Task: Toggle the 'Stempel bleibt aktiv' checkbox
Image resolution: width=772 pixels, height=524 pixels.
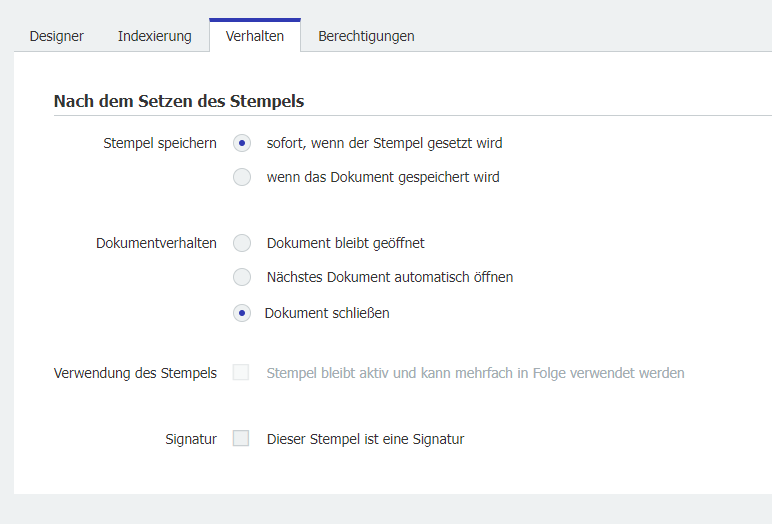Action: (241, 373)
